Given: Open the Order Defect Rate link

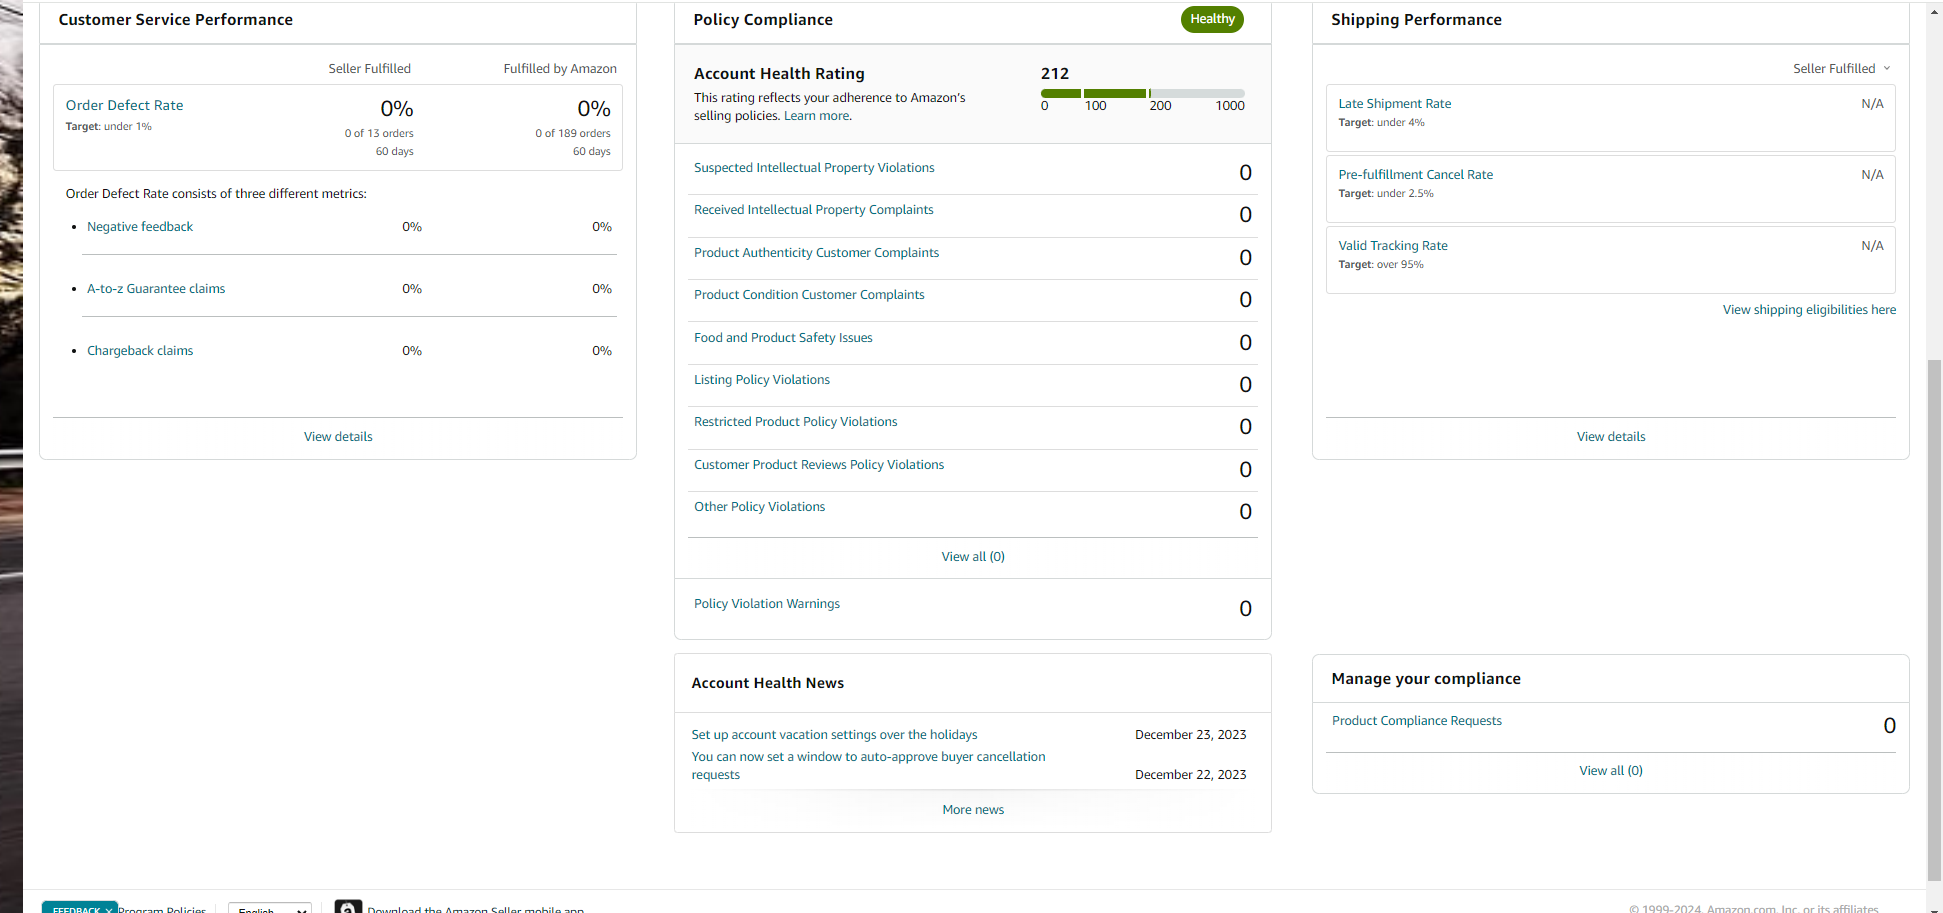Looking at the screenshot, I should (125, 105).
